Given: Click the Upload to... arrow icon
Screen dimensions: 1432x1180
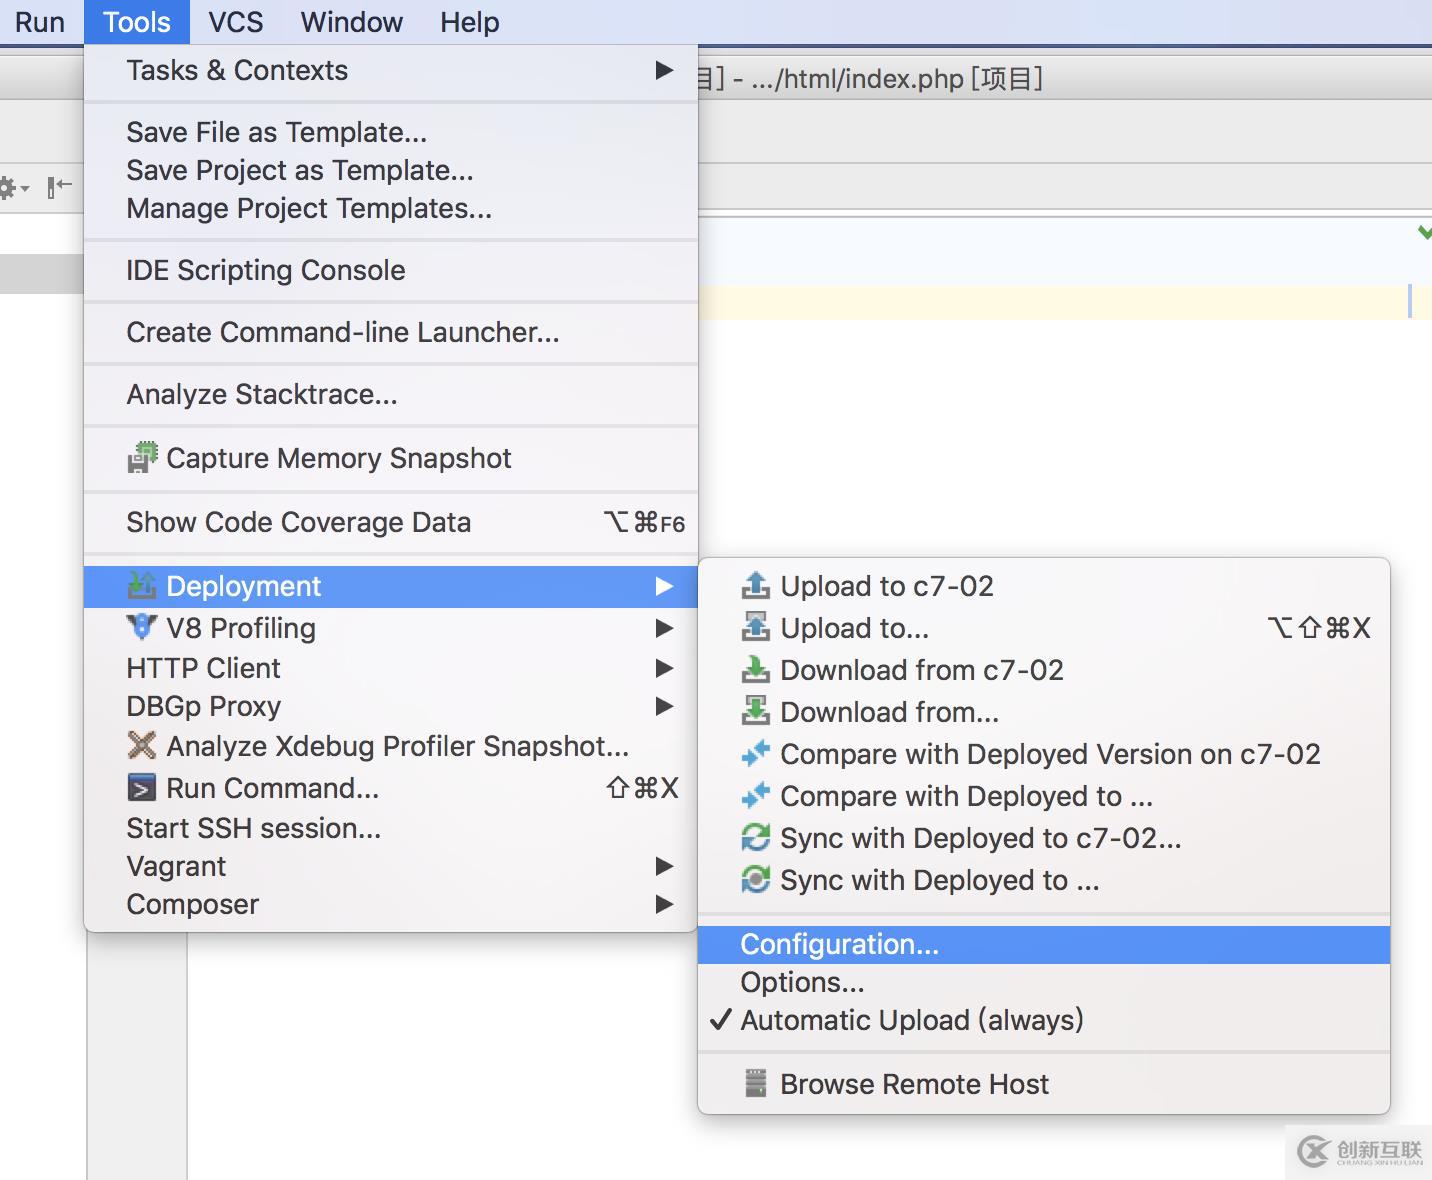Looking at the screenshot, I should (756, 627).
